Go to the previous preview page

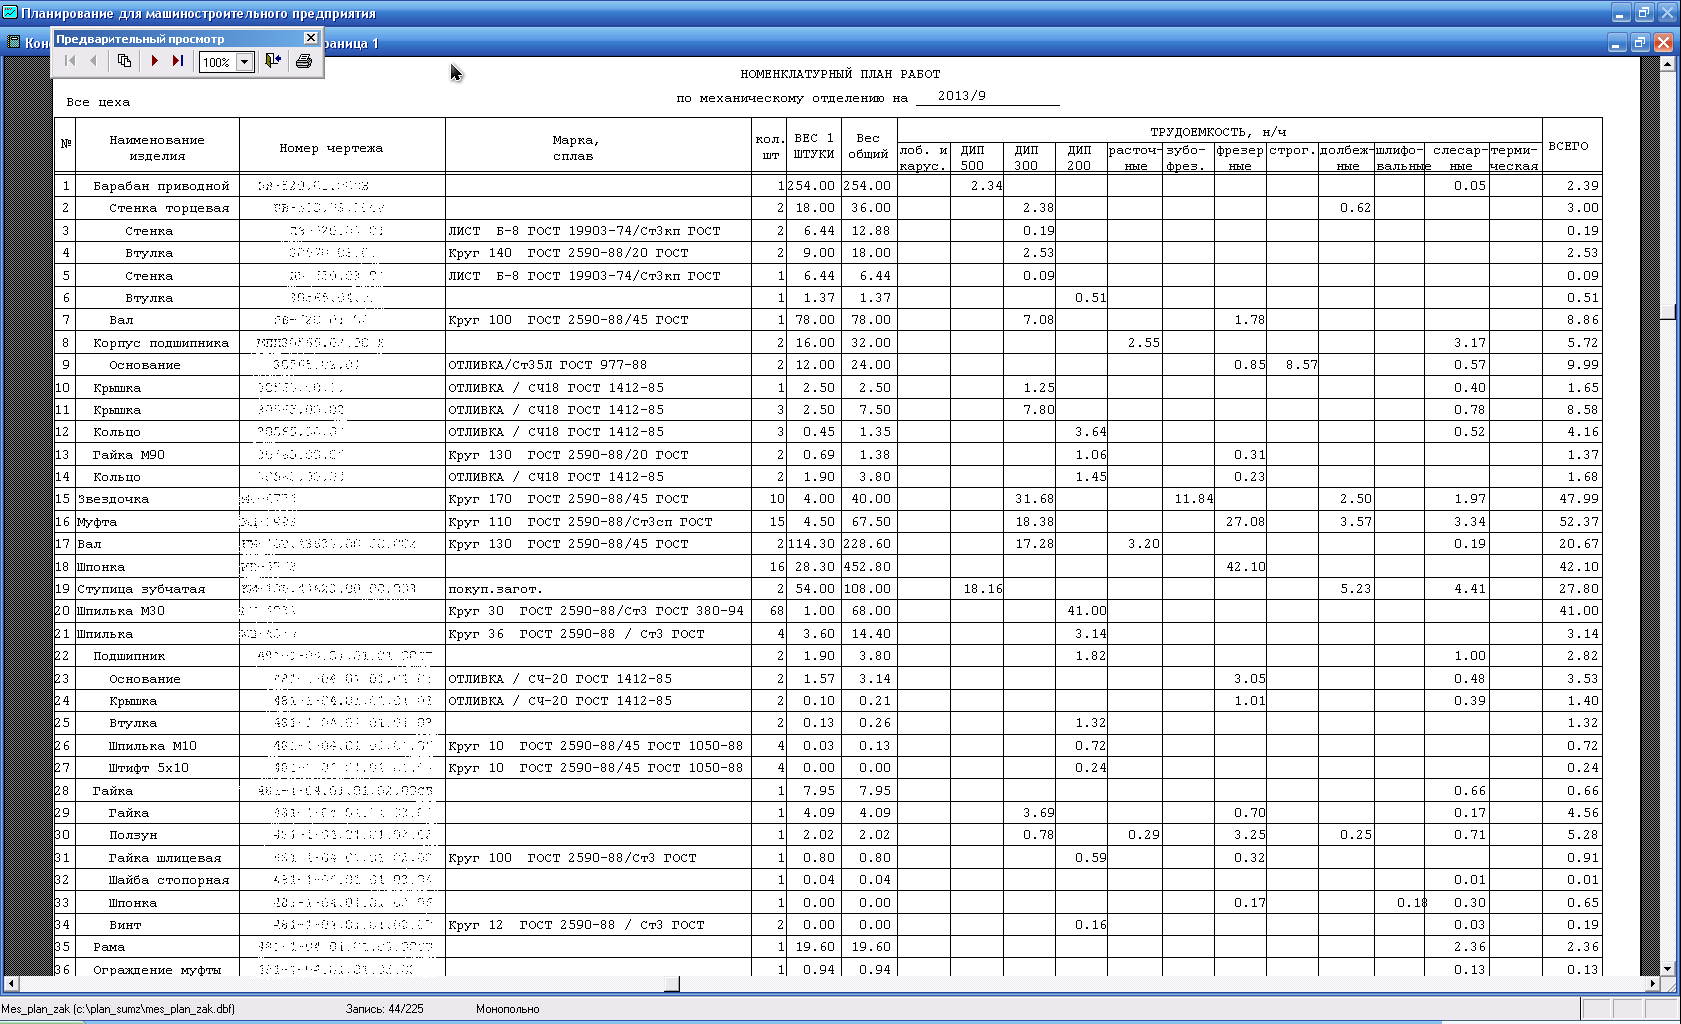pos(93,61)
